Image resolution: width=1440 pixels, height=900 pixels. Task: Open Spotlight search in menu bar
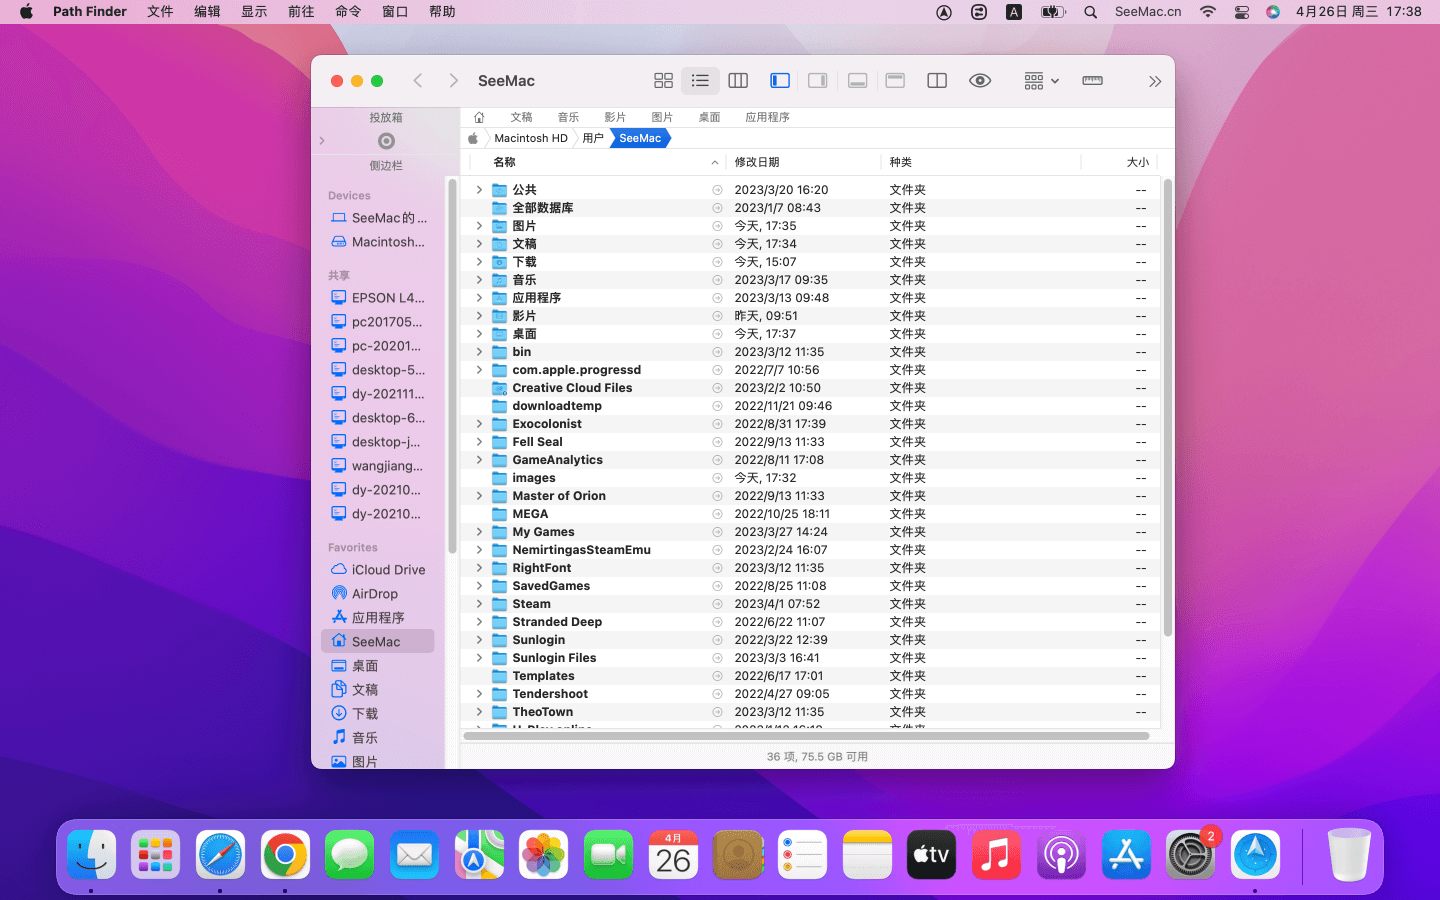1091,12
